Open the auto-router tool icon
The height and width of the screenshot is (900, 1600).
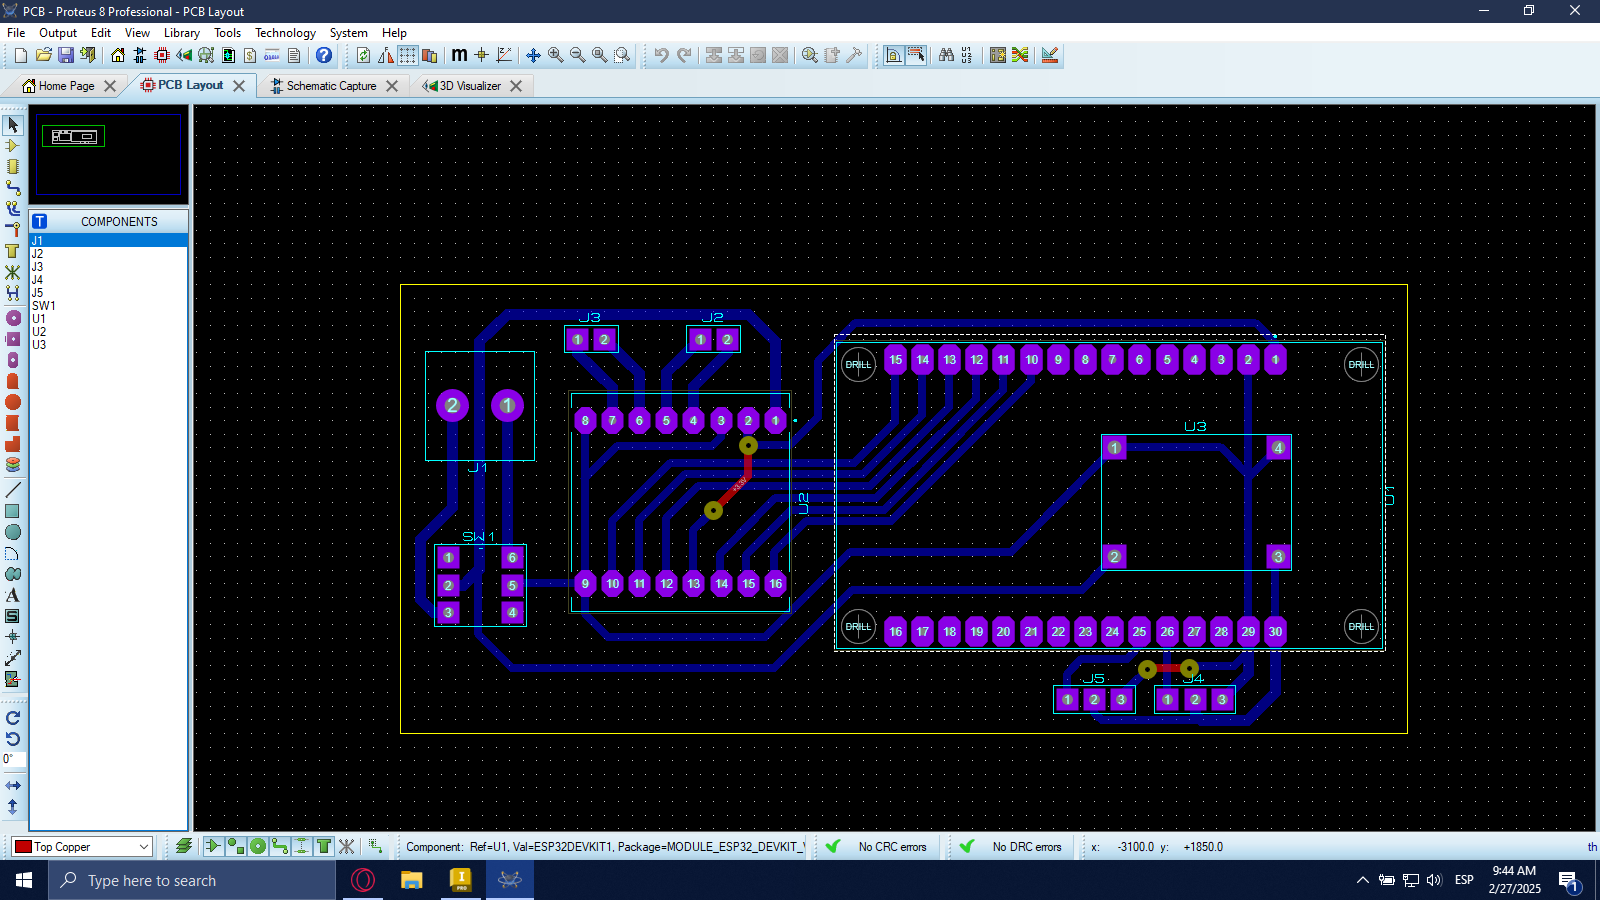click(1020, 55)
